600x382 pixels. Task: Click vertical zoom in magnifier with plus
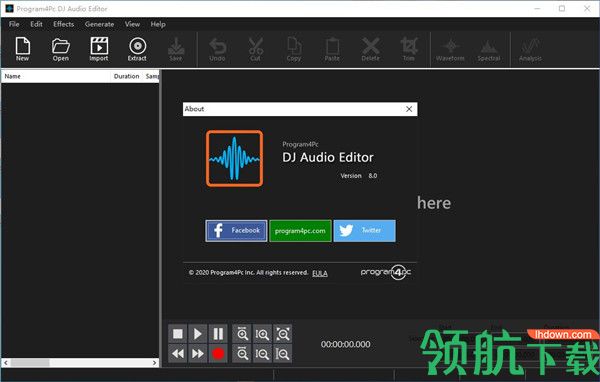[x=262, y=334]
